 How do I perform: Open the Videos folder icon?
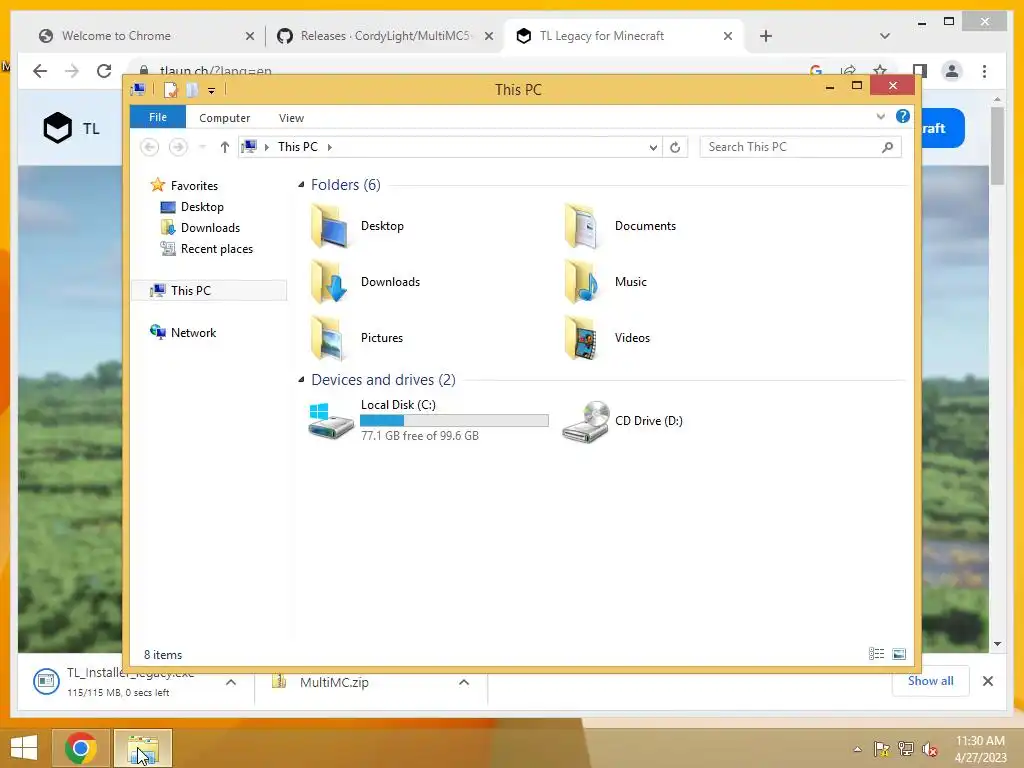pyautogui.click(x=582, y=338)
